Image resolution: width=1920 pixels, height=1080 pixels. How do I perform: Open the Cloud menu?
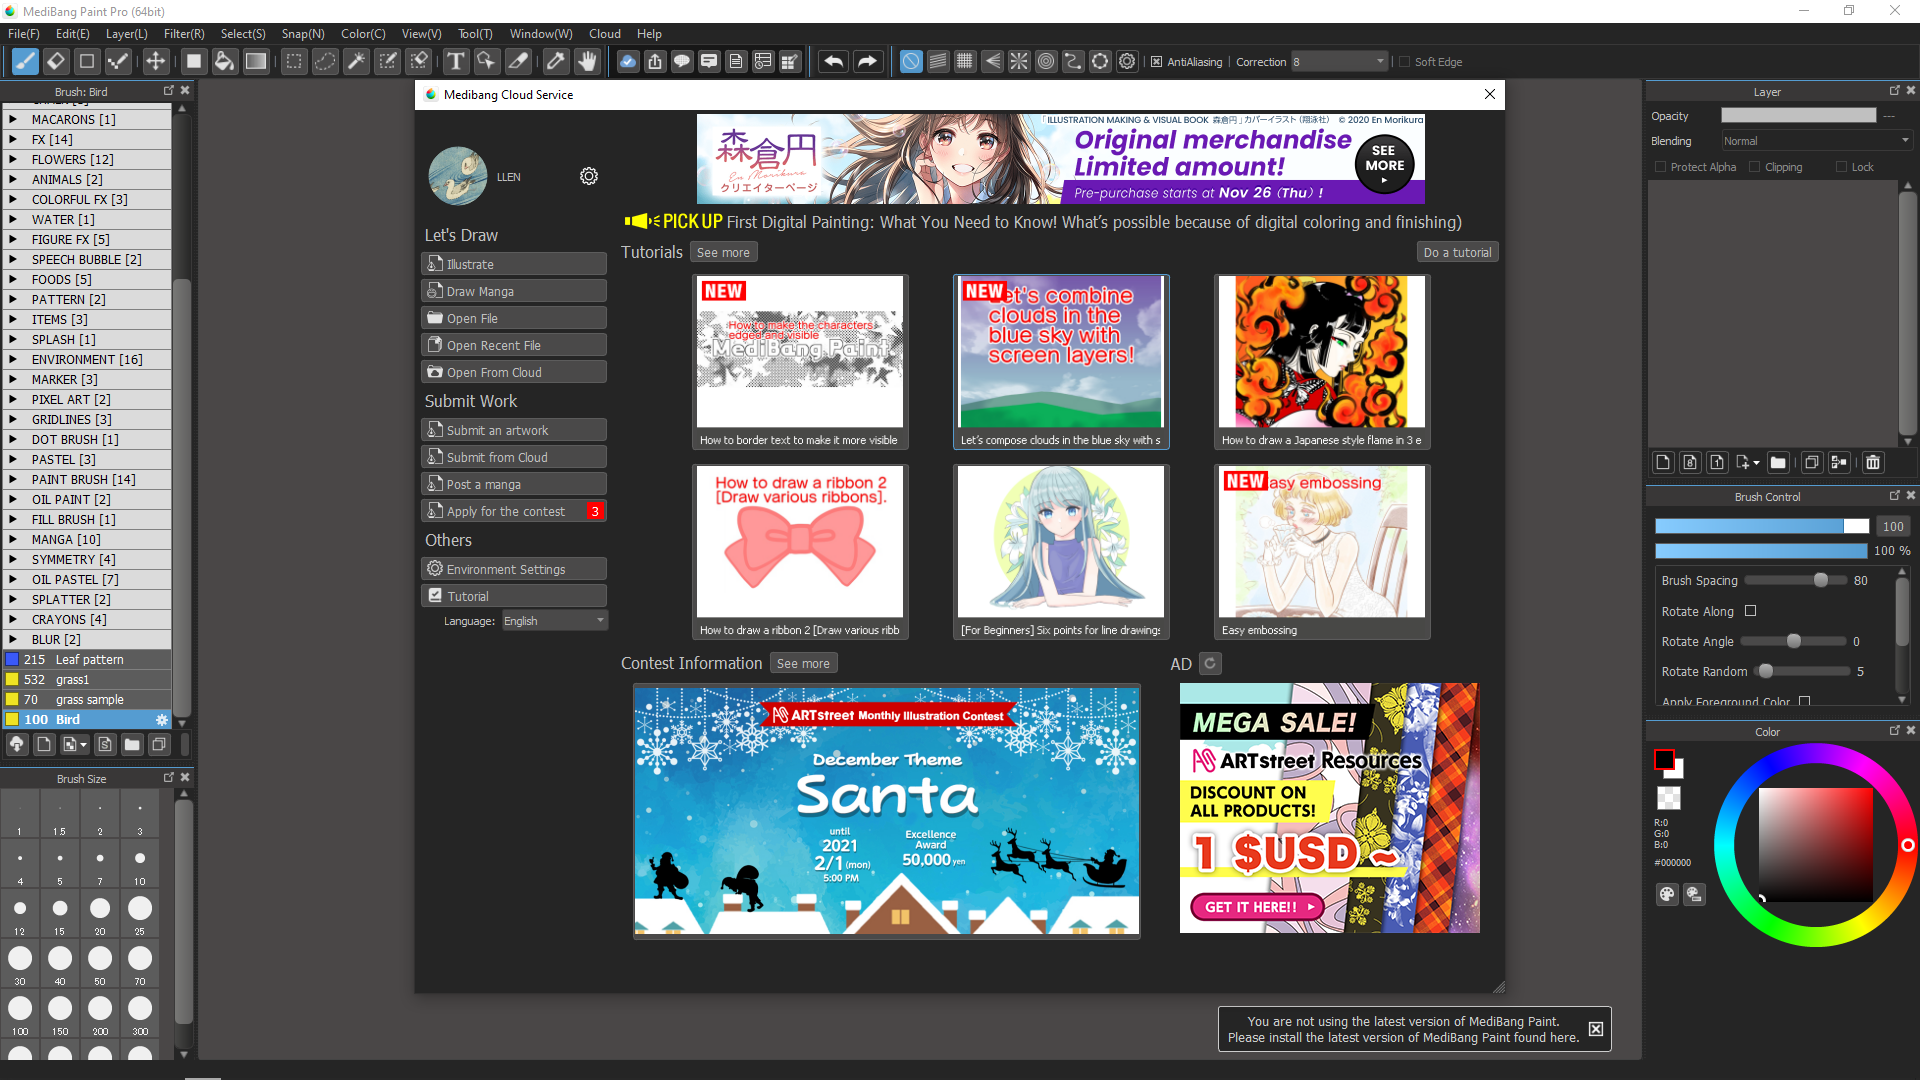click(605, 34)
